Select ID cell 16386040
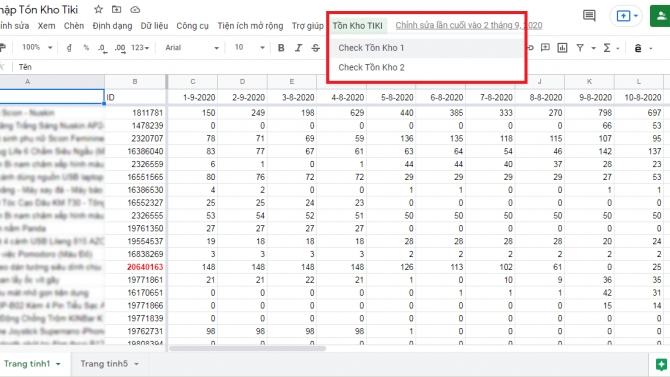This screenshot has width=670, height=377. pos(135,151)
